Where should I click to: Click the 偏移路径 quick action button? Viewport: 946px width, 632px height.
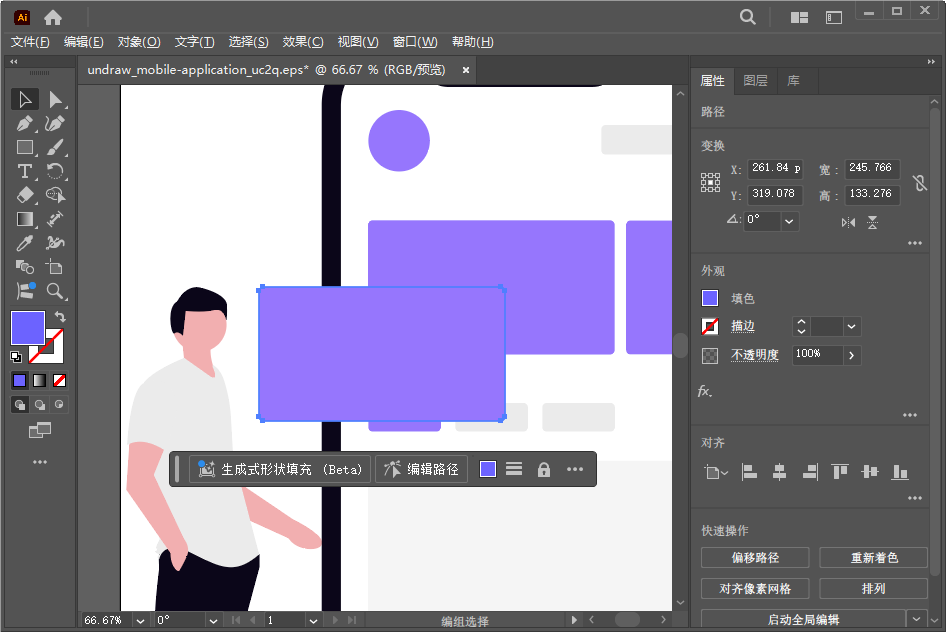pyautogui.click(x=754, y=558)
